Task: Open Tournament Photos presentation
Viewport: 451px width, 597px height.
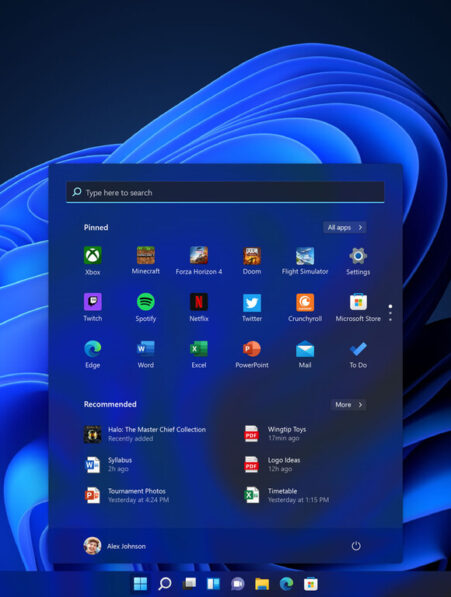Action: (x=126, y=495)
